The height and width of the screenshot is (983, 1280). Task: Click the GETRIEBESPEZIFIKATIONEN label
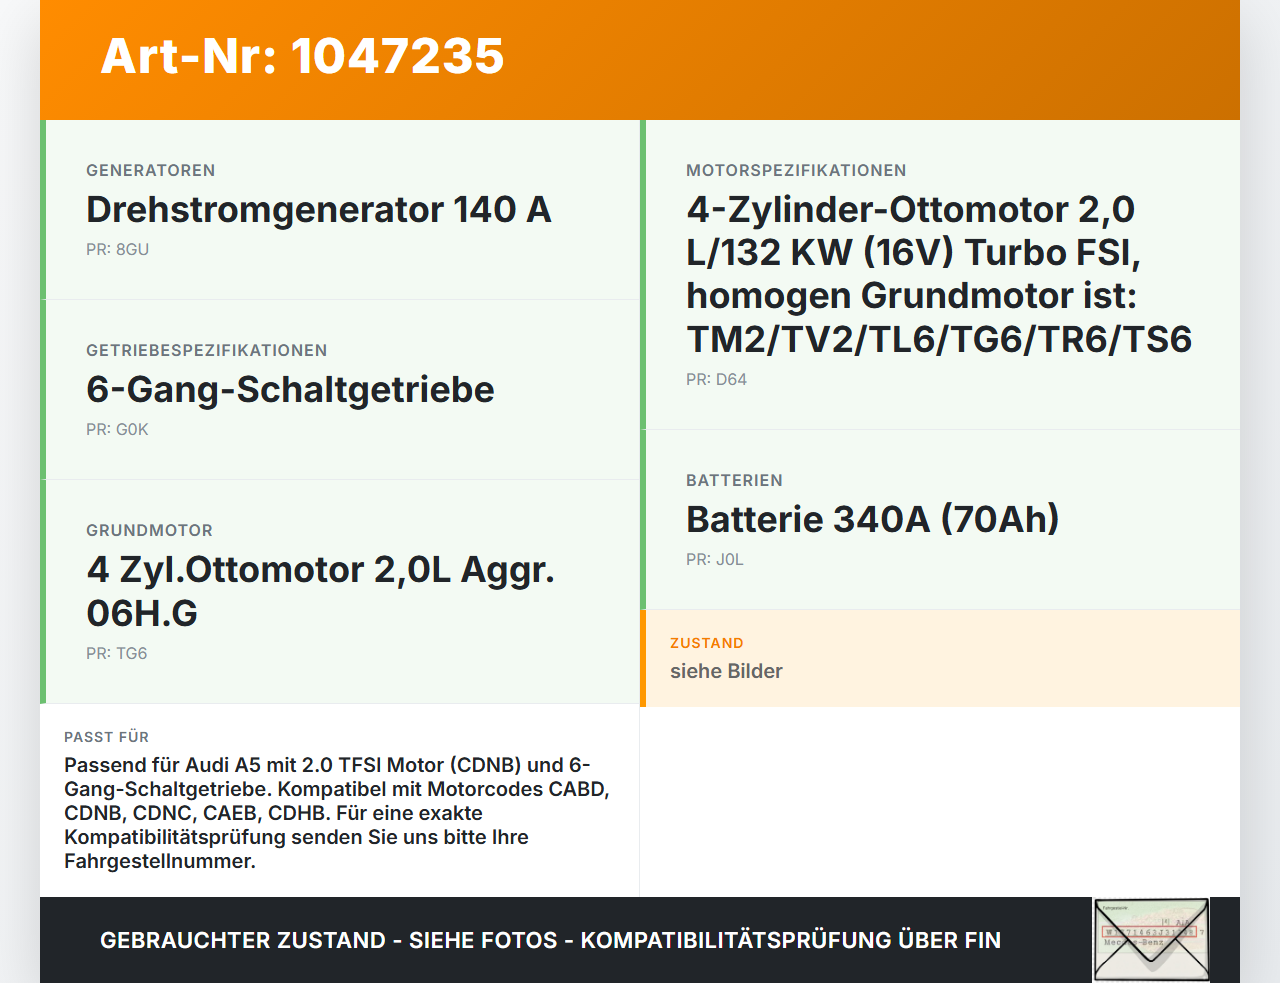click(x=207, y=350)
